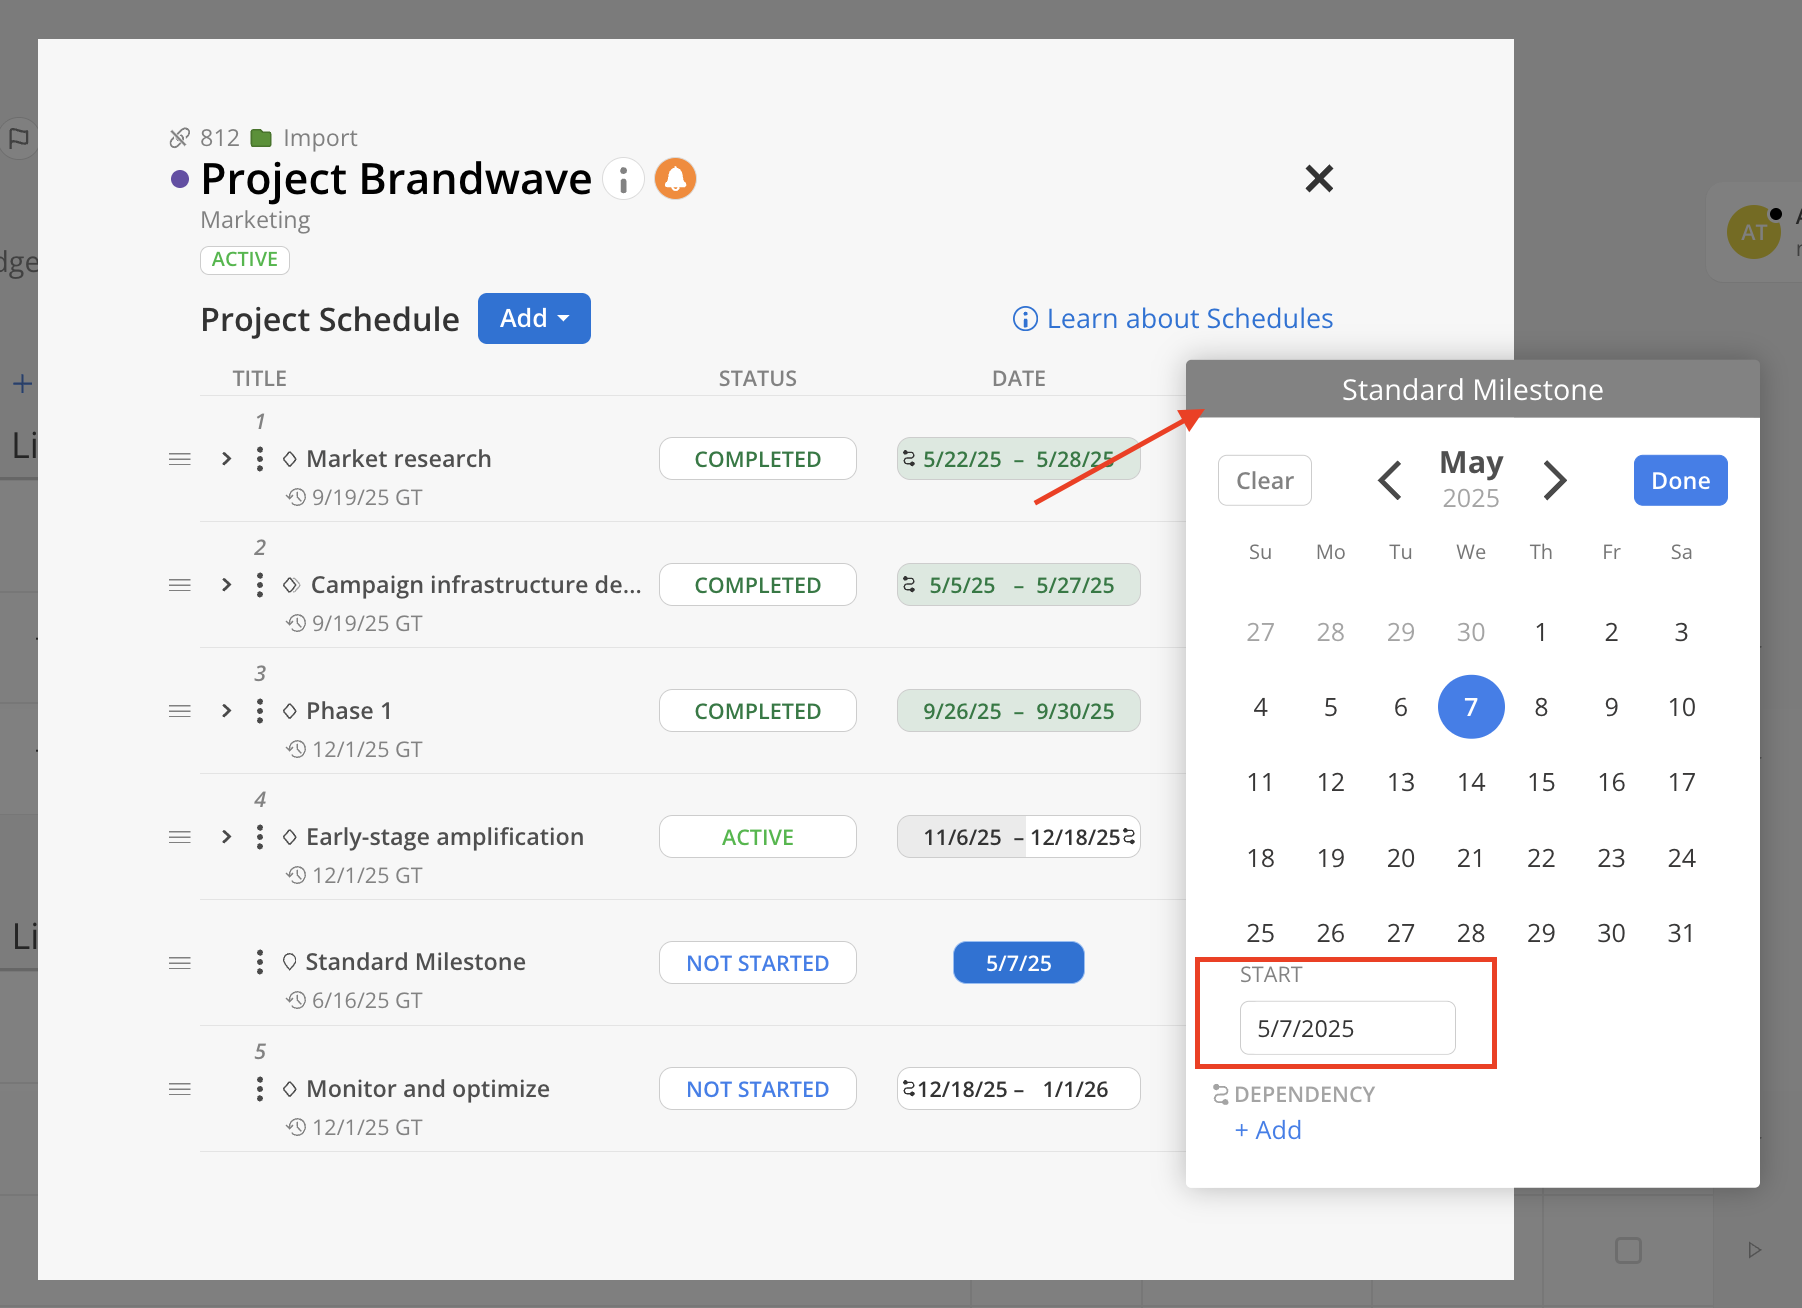The width and height of the screenshot is (1802, 1308).
Task: Expand the Phase 1 row
Action: (x=227, y=711)
